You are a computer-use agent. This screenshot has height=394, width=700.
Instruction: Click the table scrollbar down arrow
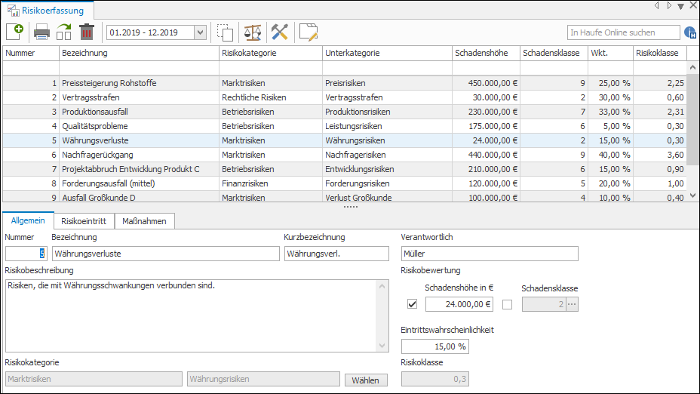(692, 195)
